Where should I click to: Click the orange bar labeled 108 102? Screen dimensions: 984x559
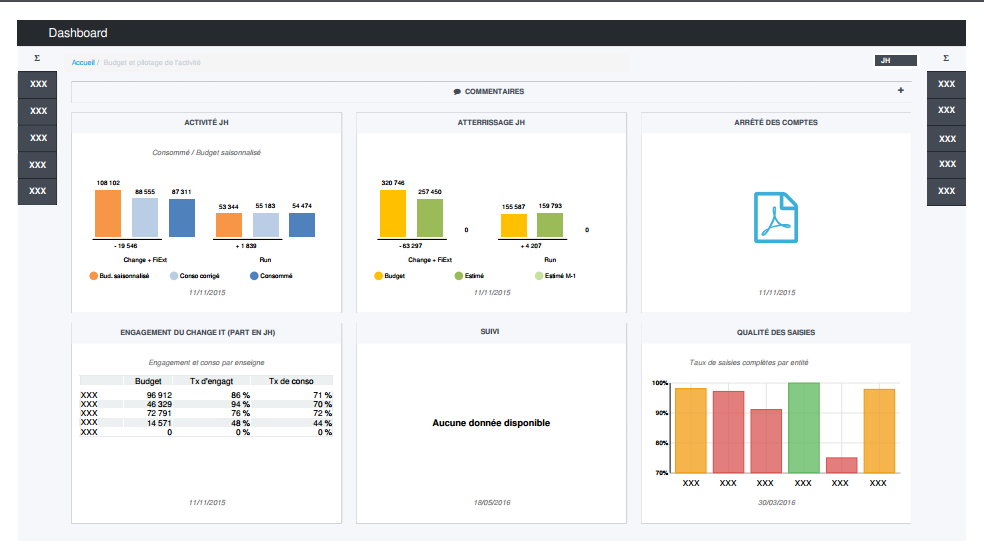(x=108, y=213)
